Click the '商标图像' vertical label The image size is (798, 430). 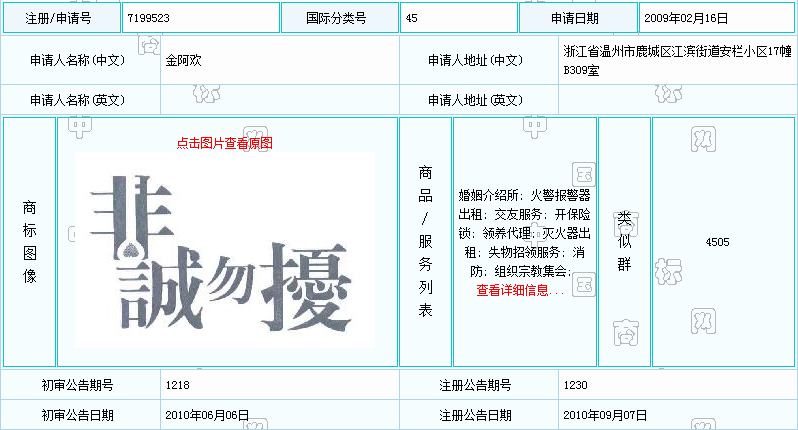(x=29, y=241)
